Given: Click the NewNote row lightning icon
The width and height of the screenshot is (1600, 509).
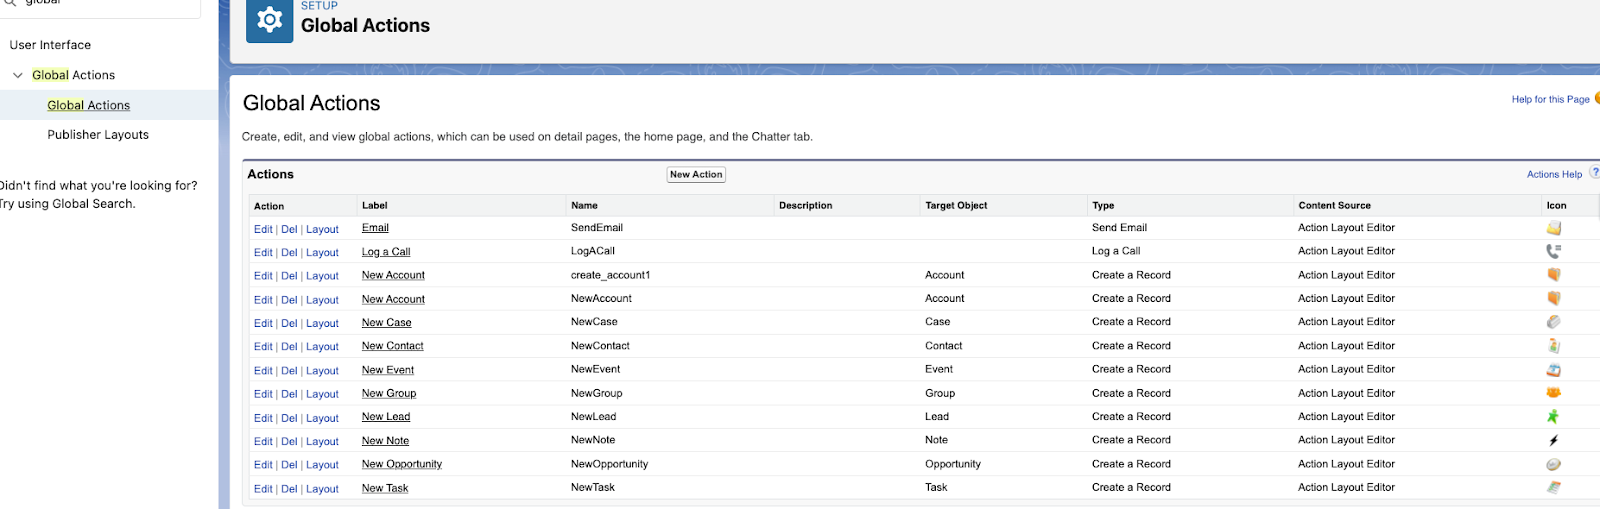Looking at the screenshot, I should pos(1553,440).
